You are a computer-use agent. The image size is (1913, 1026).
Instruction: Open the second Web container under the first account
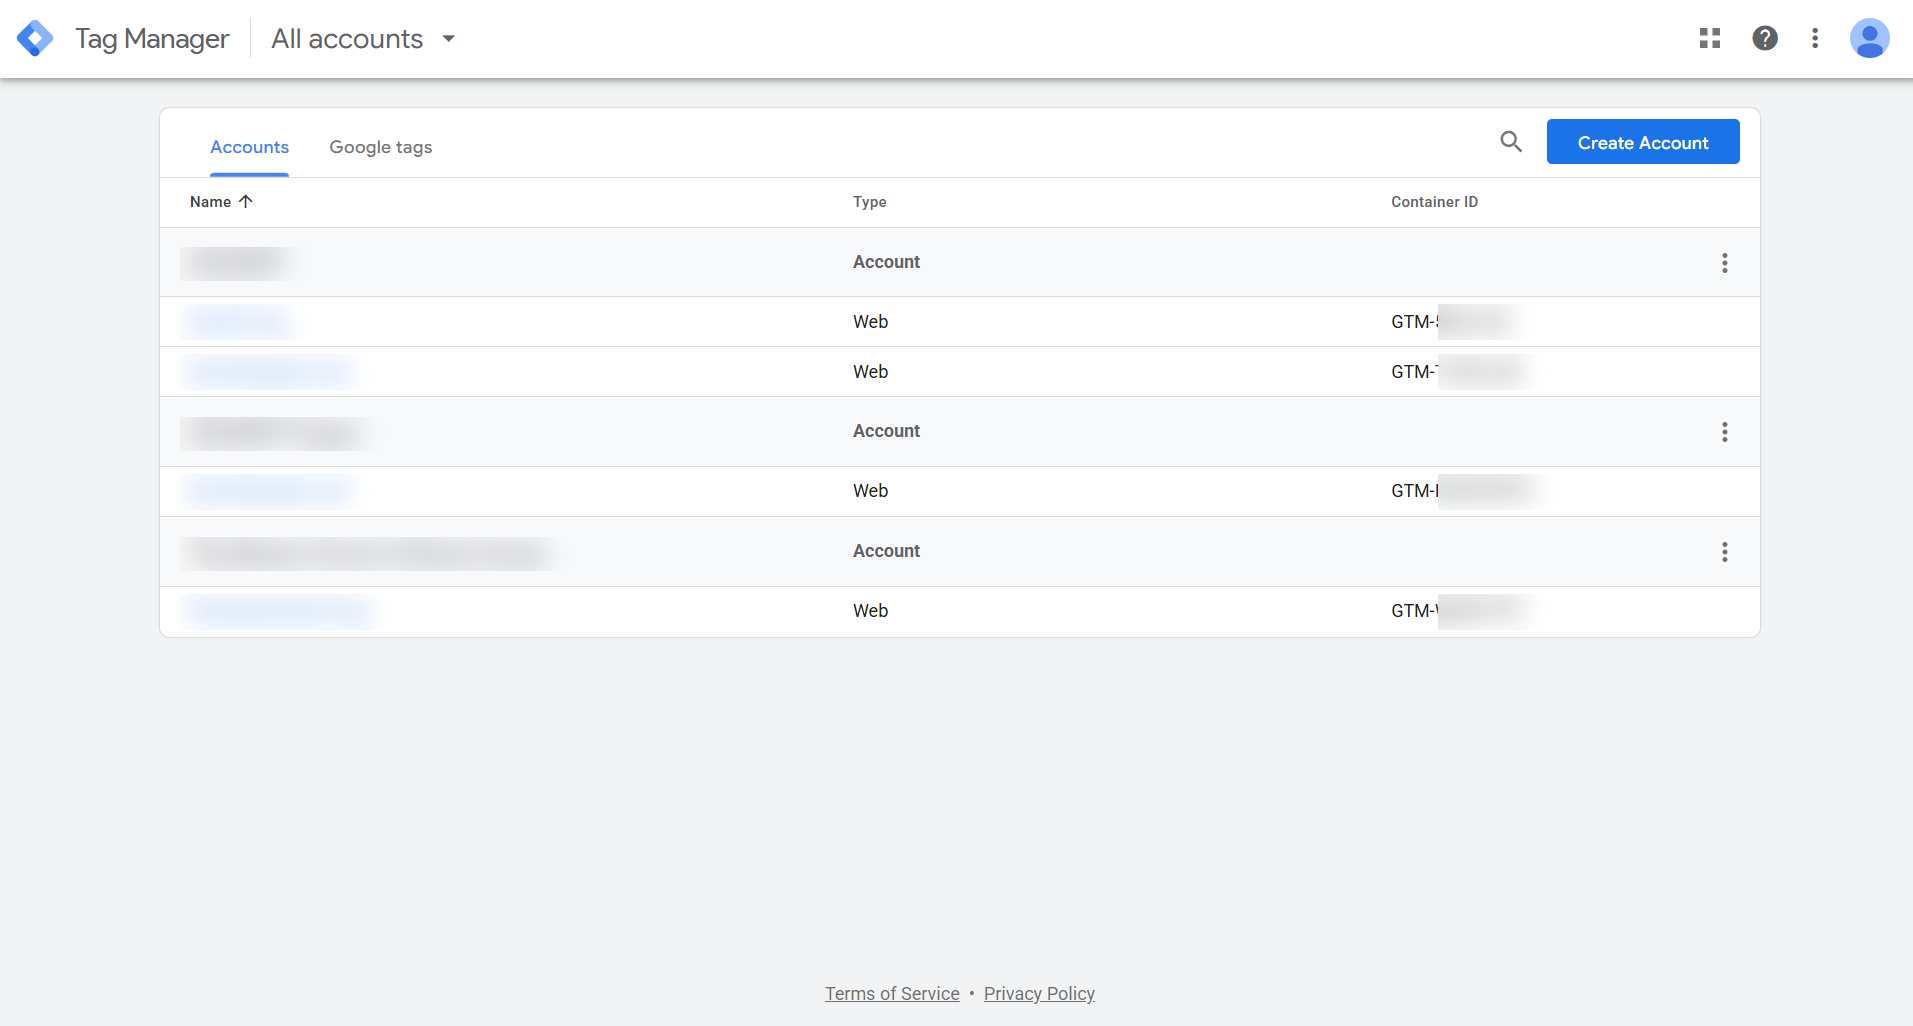tap(268, 372)
